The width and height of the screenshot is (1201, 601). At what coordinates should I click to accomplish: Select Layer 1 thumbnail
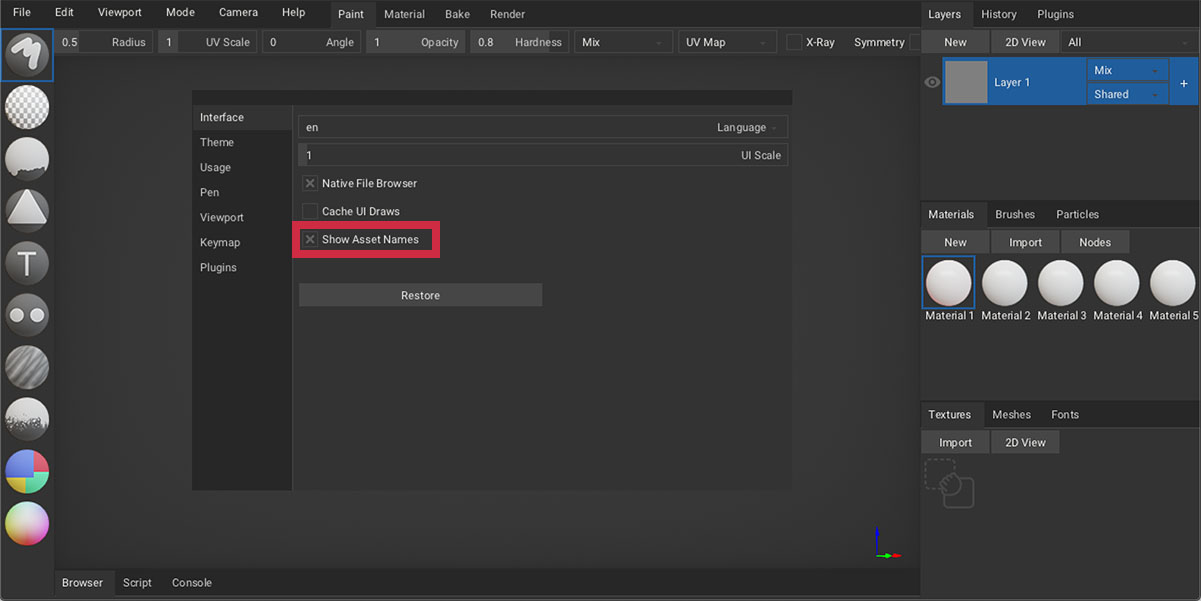click(966, 82)
